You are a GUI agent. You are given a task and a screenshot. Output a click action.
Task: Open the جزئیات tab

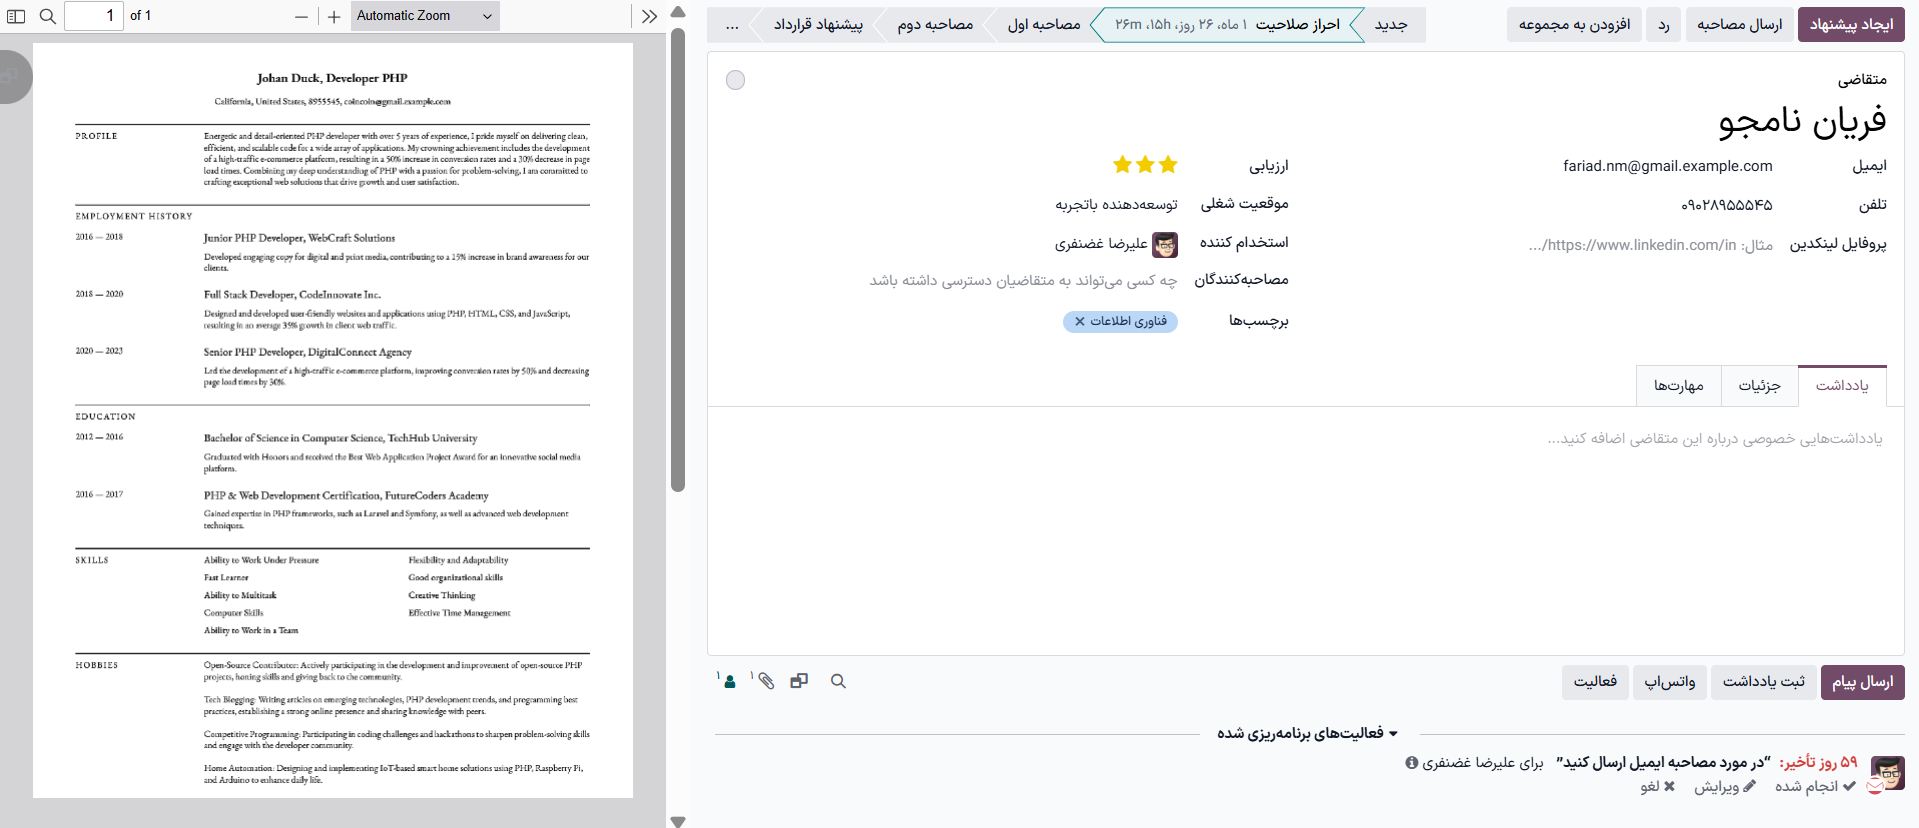pos(1759,386)
